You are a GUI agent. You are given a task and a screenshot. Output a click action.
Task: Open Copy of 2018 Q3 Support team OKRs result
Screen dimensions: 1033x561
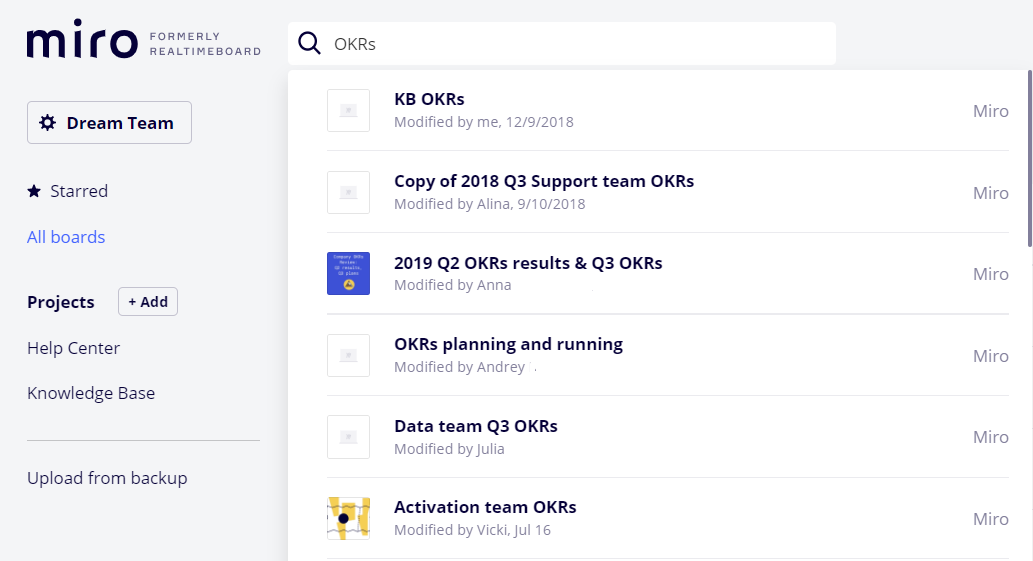[x=544, y=181]
